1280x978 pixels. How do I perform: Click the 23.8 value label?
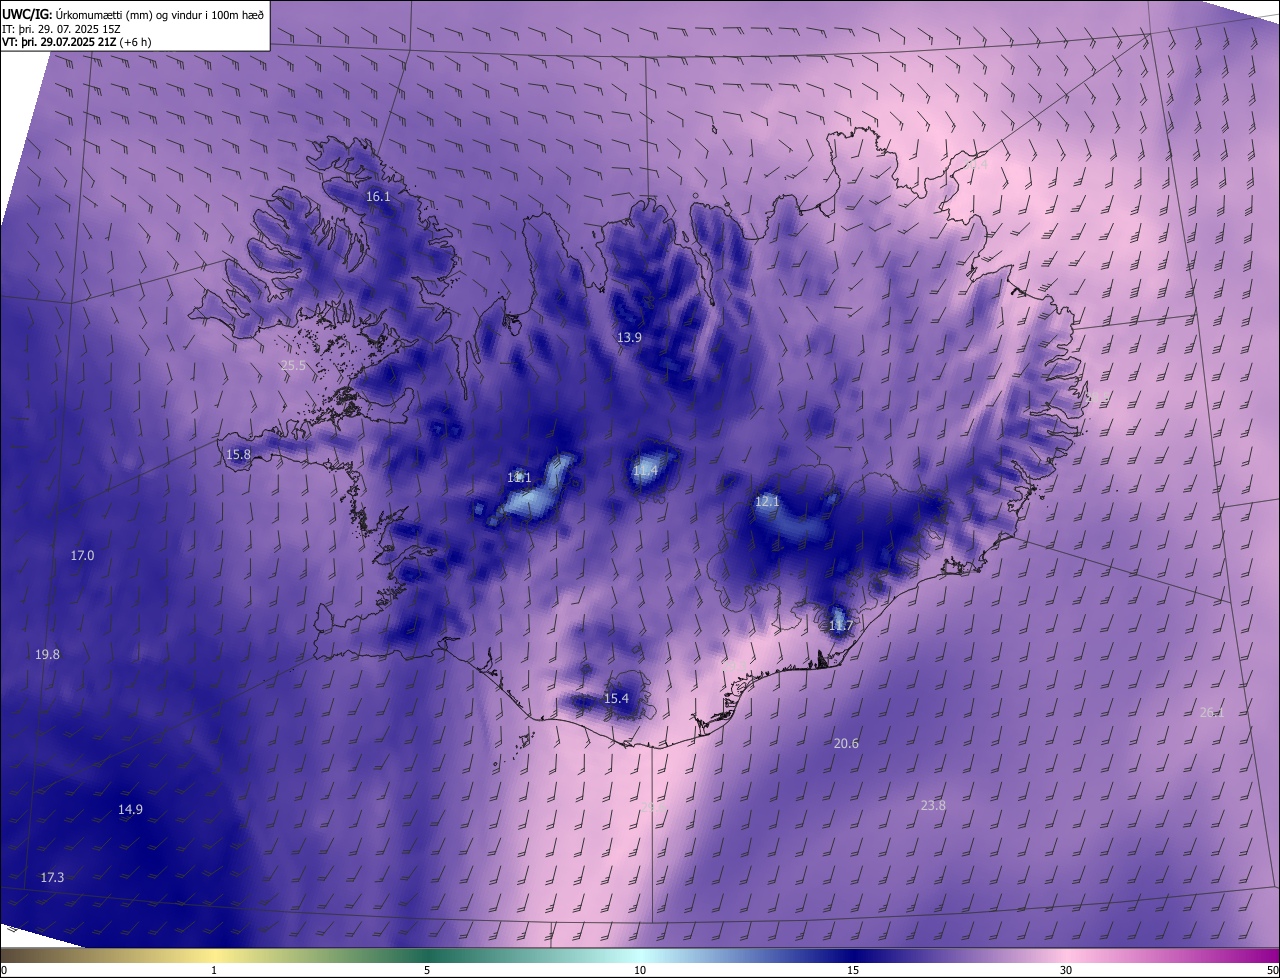click(933, 806)
